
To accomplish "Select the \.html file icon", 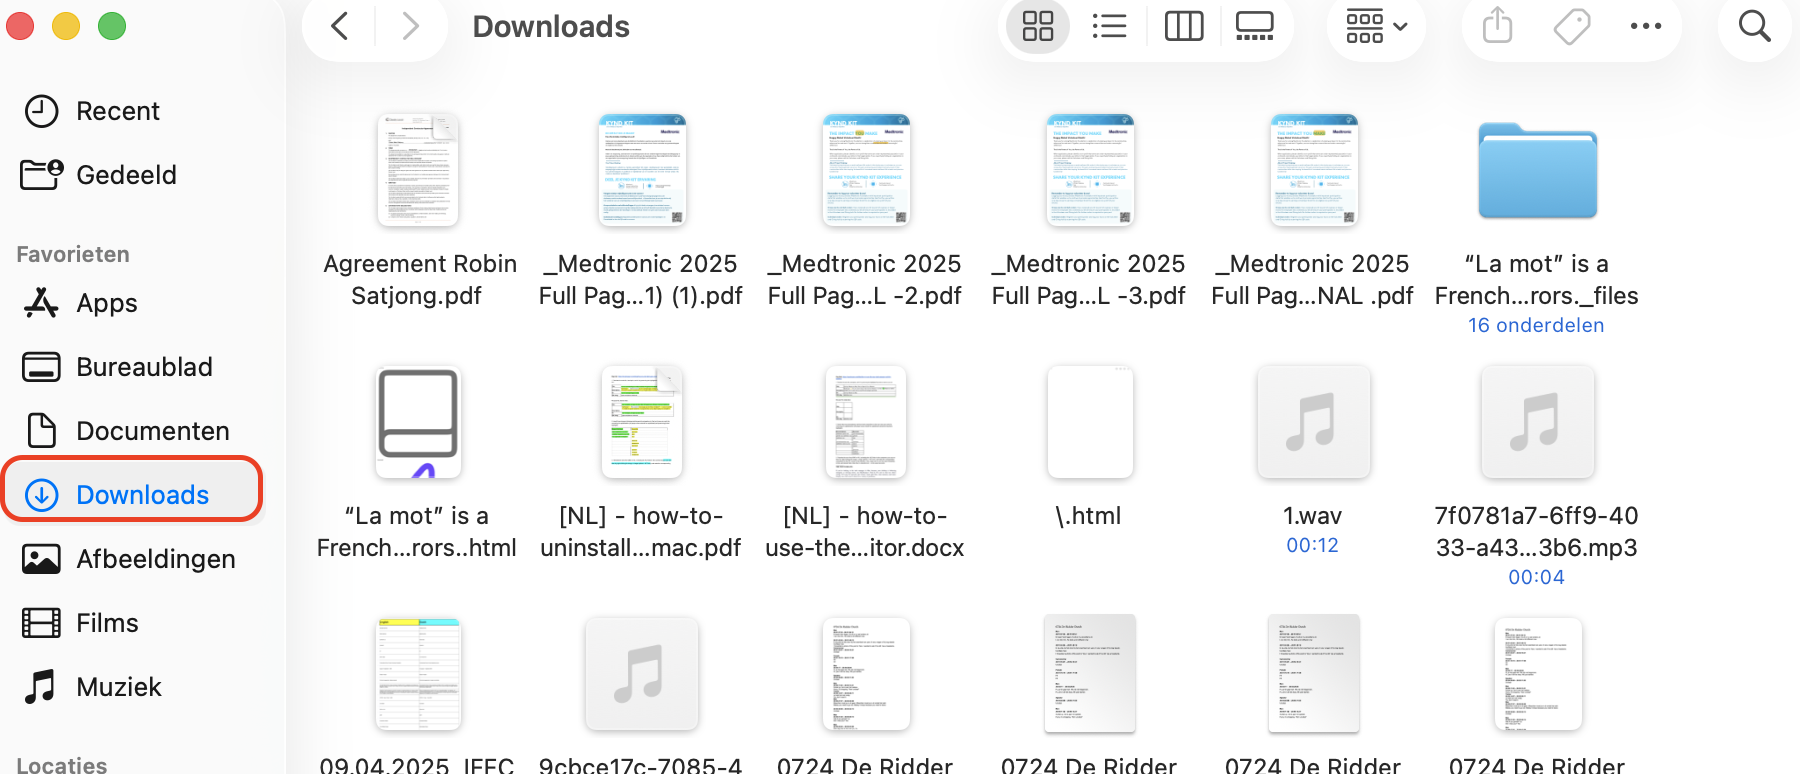I will (1090, 422).
